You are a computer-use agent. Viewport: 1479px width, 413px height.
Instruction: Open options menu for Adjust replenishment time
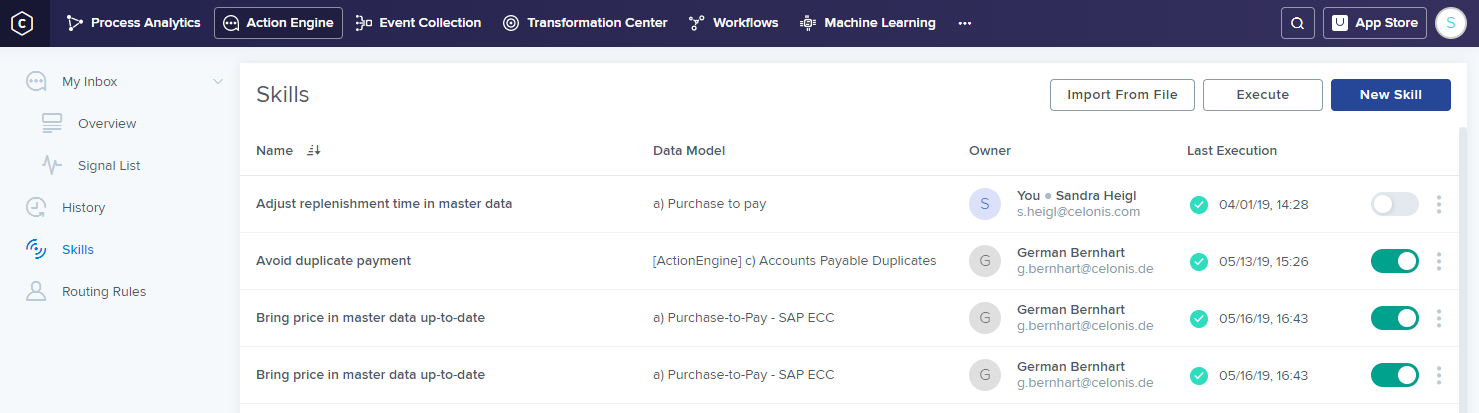[x=1439, y=204]
